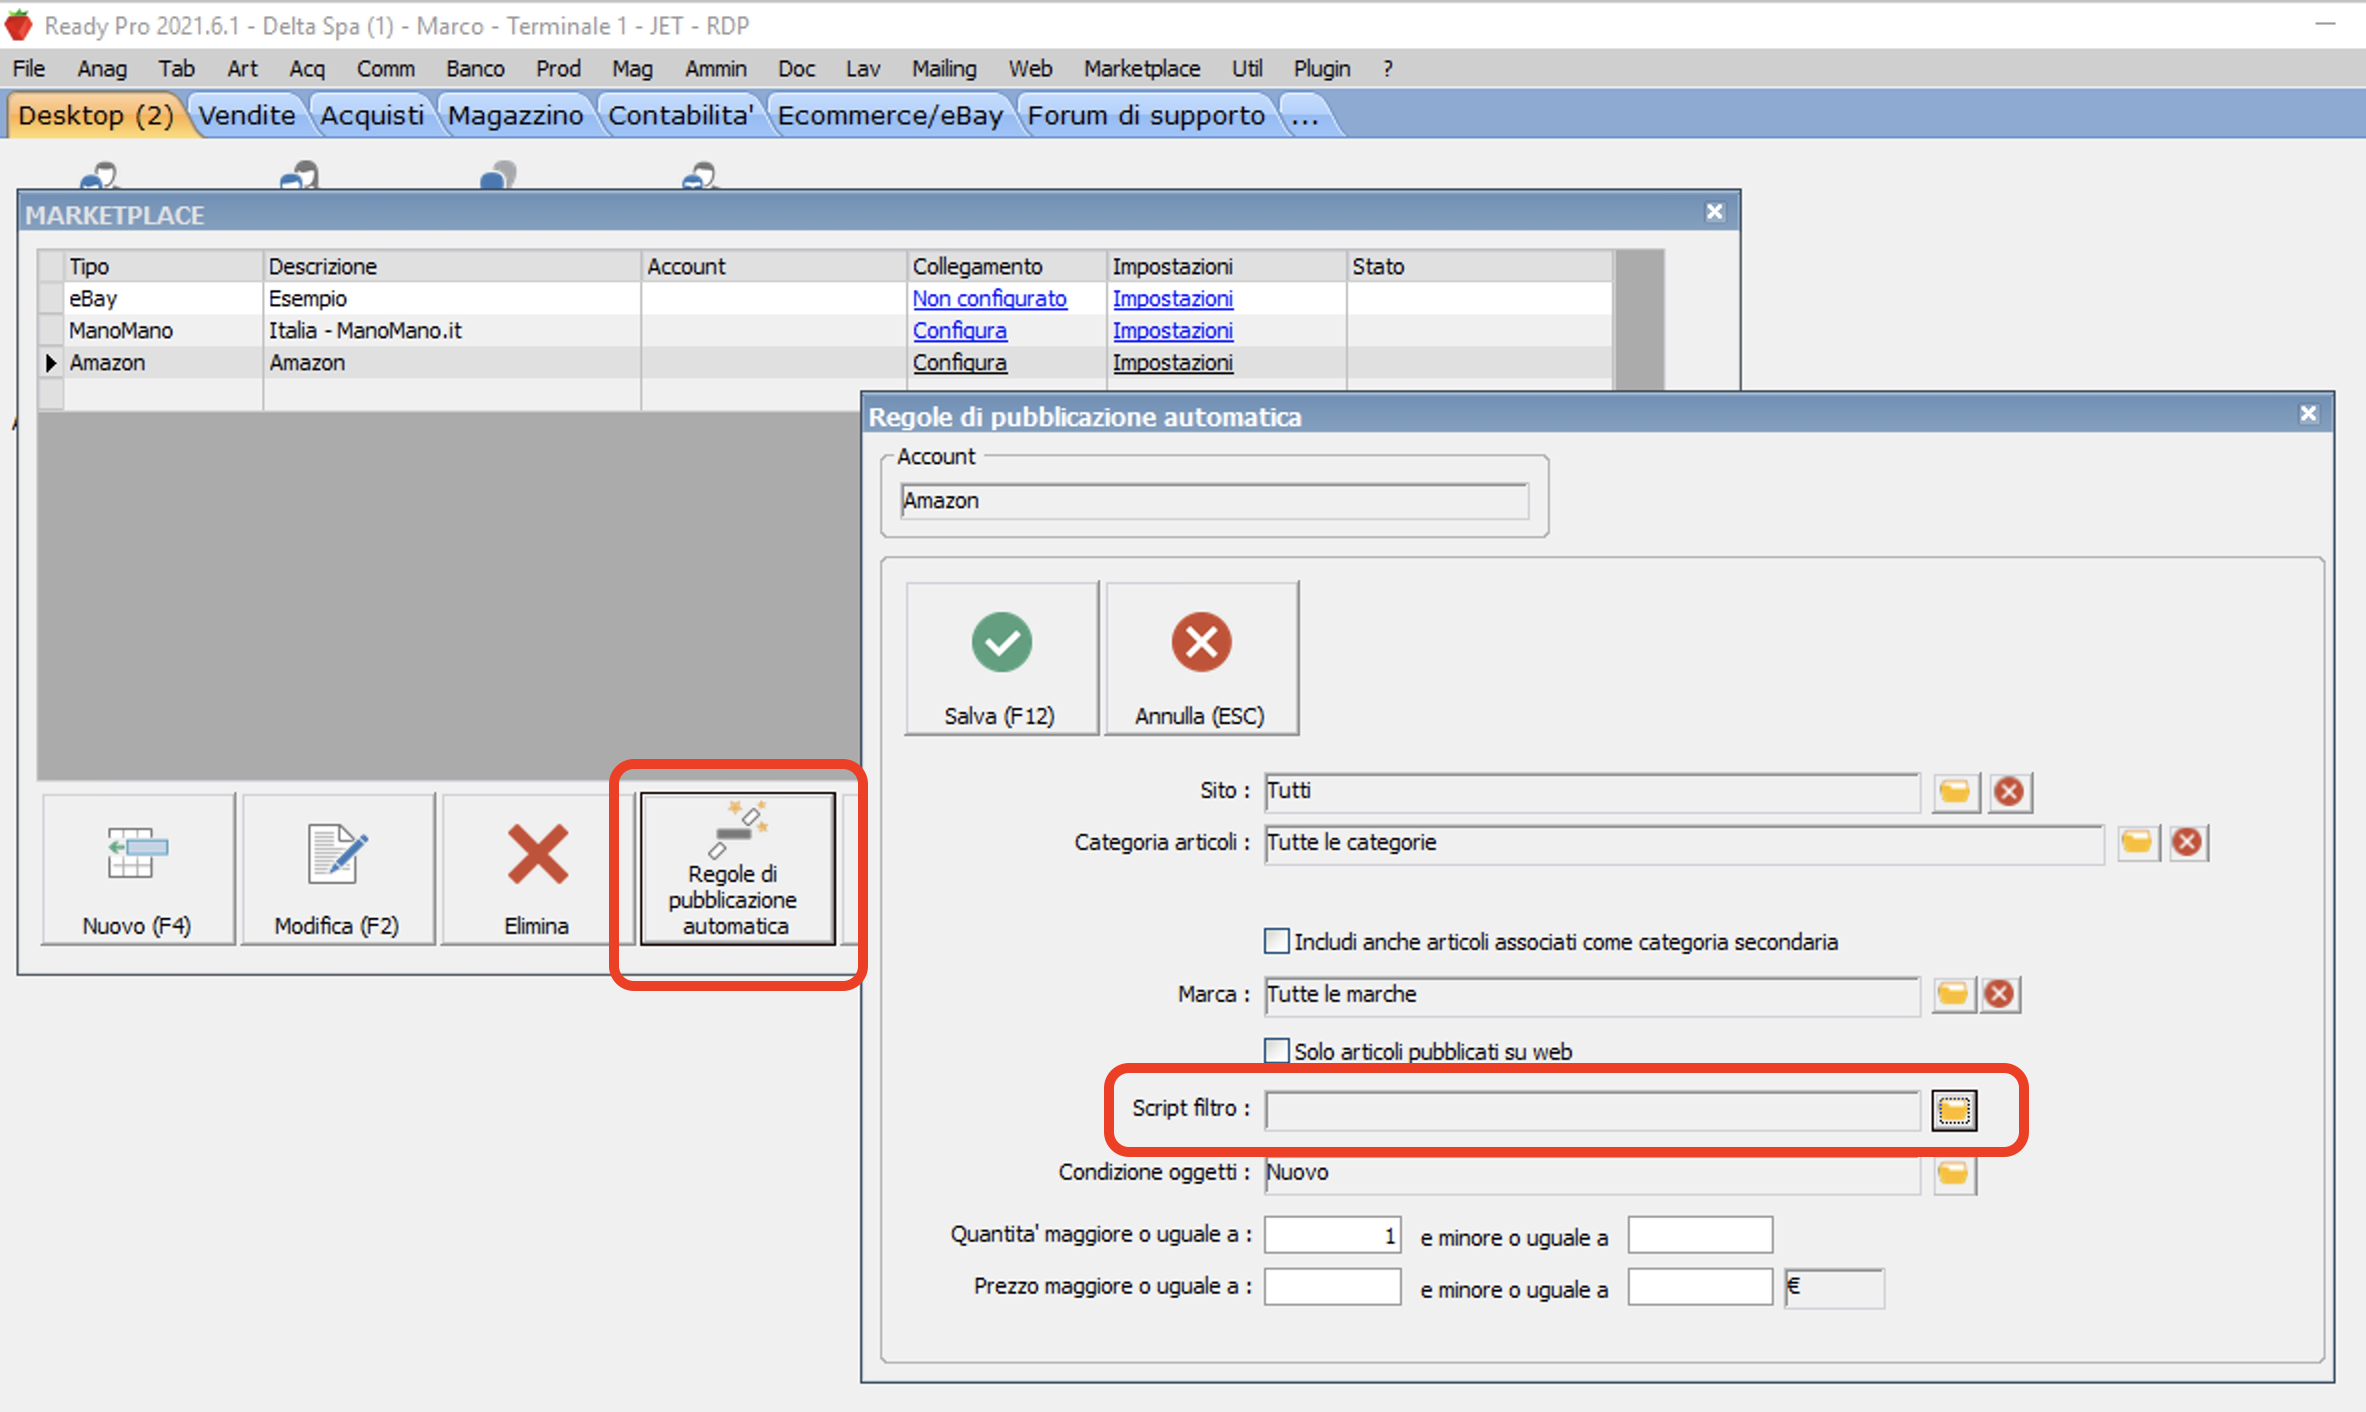Image resolution: width=2366 pixels, height=1412 pixels.
Task: Select the eBay row in Marketplace table
Action: click(824, 298)
